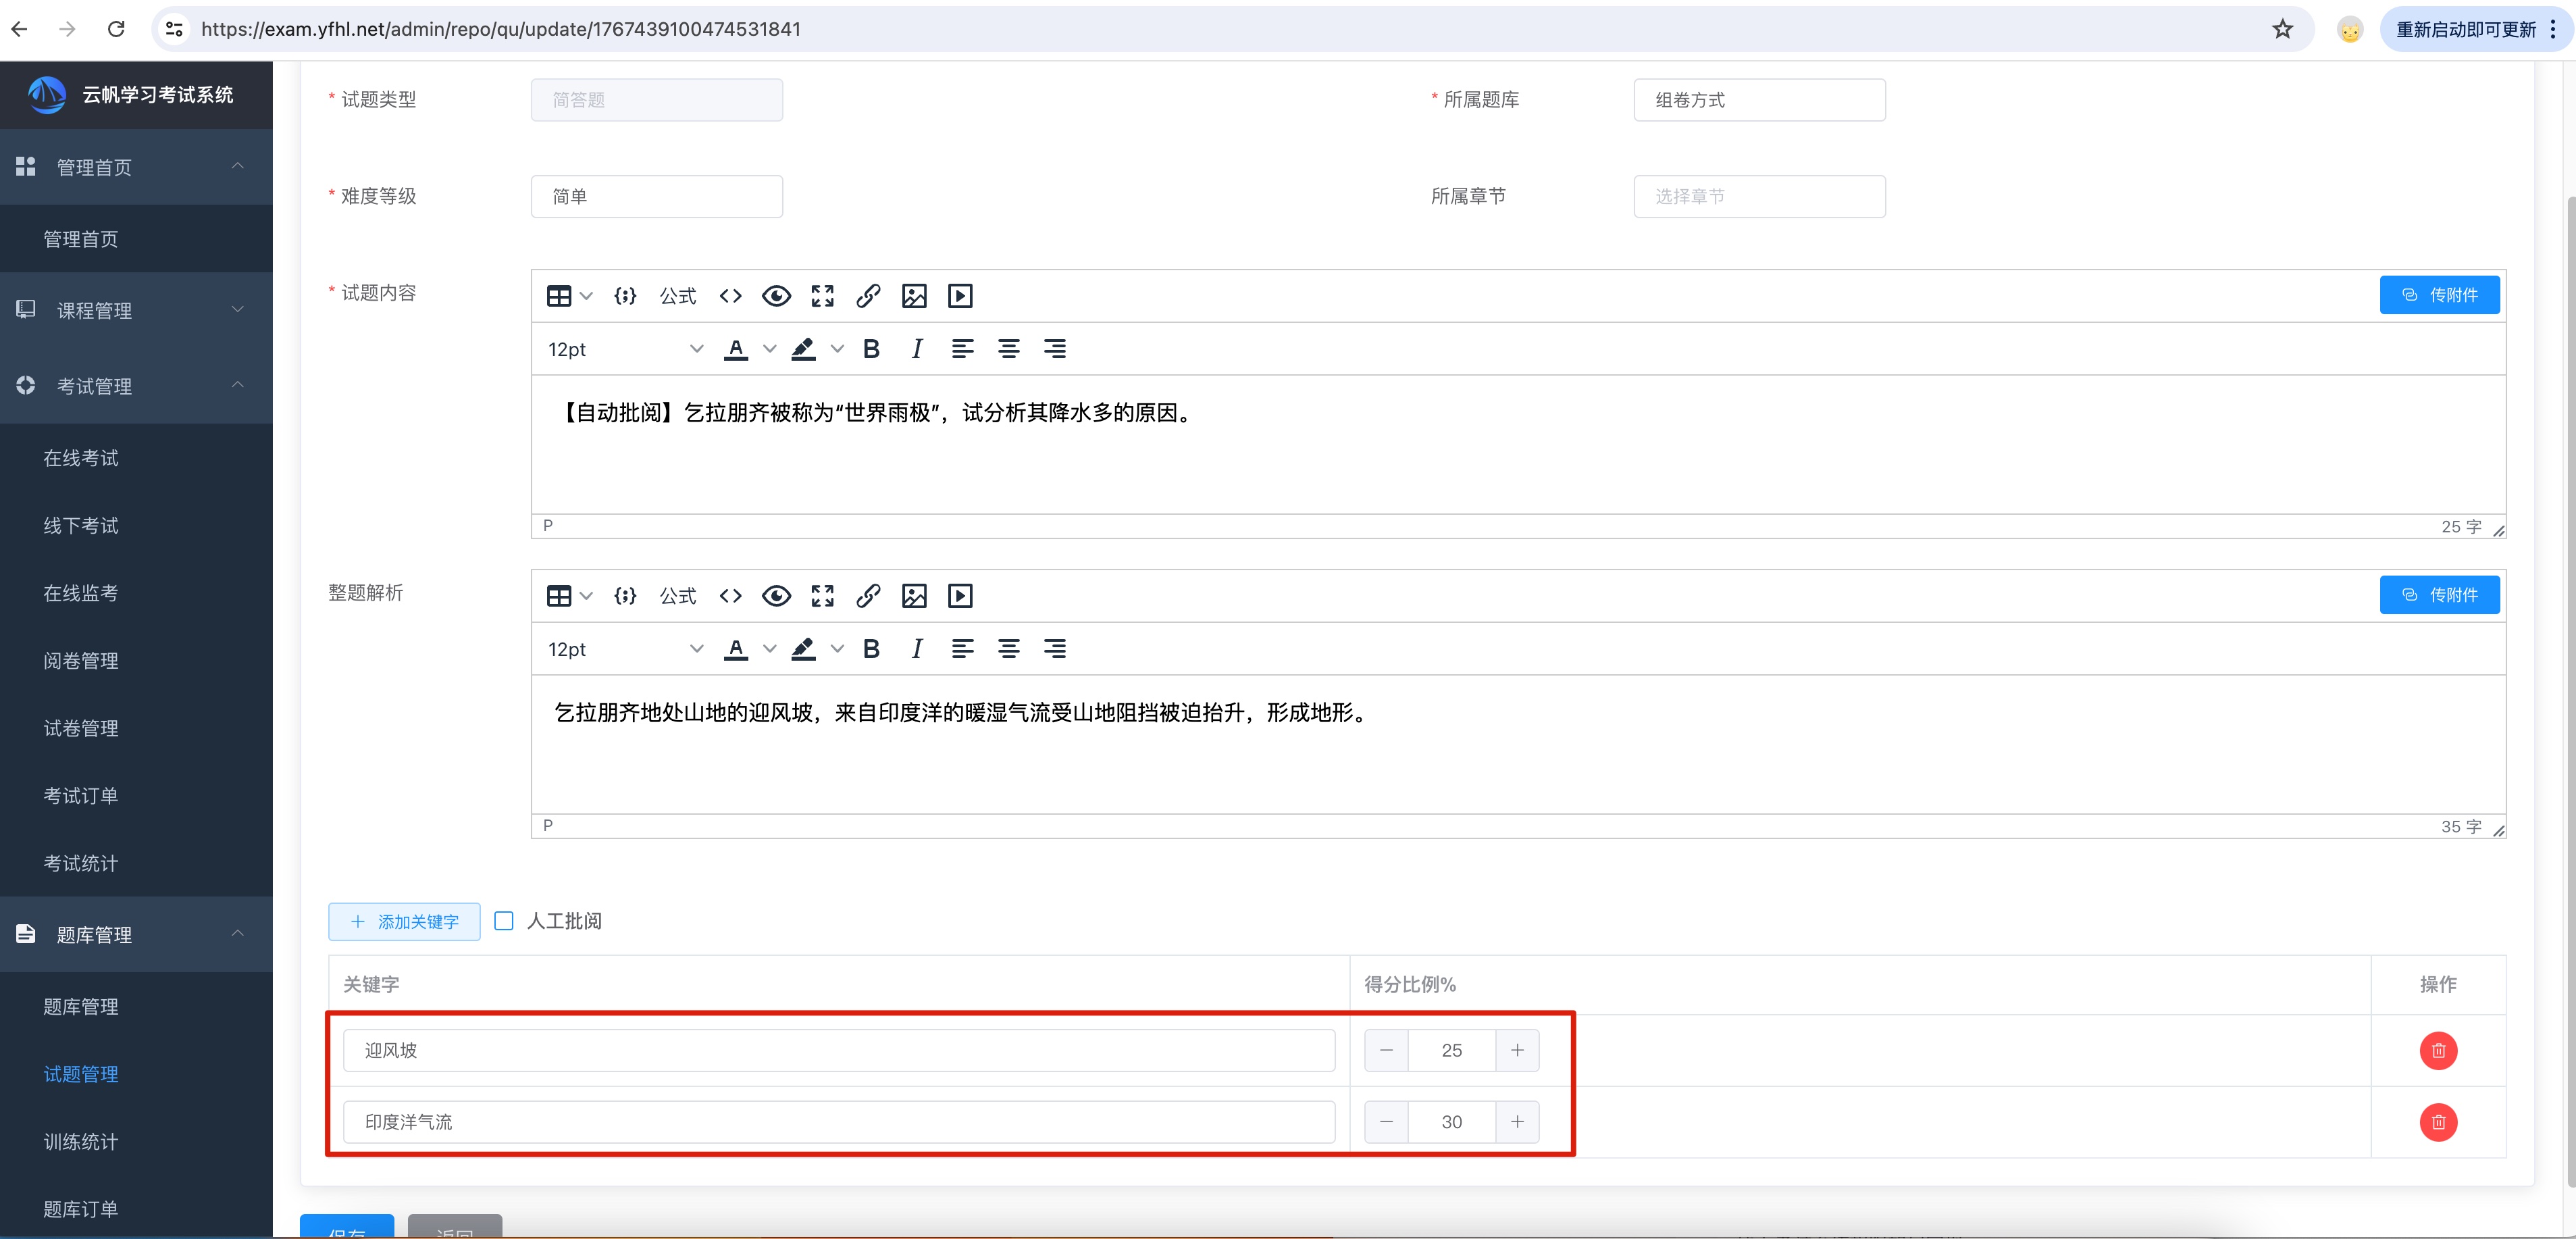Reload the browser page

[x=116, y=29]
